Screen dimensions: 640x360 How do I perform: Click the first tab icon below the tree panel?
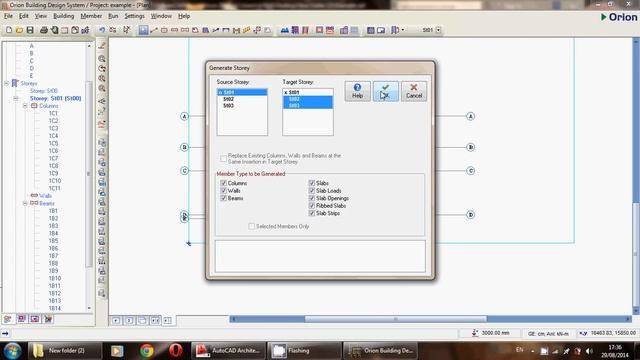(x=8, y=319)
